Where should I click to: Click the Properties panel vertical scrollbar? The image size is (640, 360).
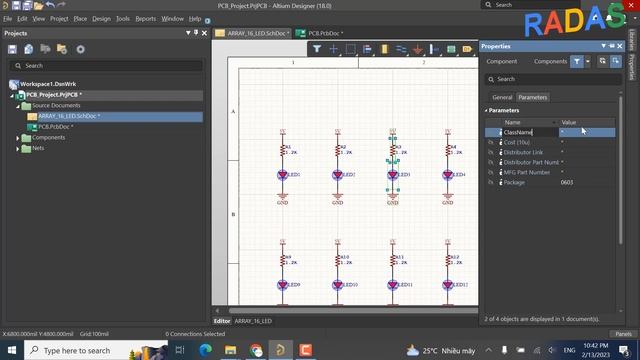coord(621,170)
